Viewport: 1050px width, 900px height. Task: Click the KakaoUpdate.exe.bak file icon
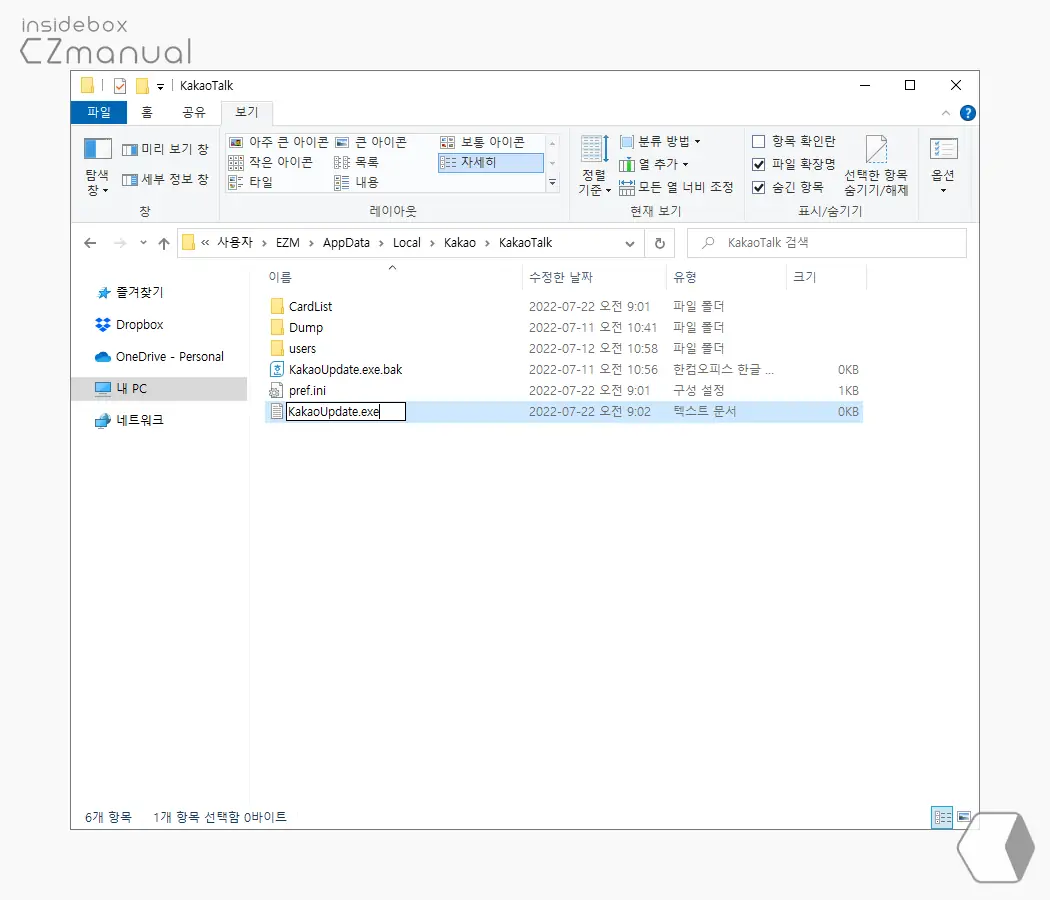pos(277,370)
